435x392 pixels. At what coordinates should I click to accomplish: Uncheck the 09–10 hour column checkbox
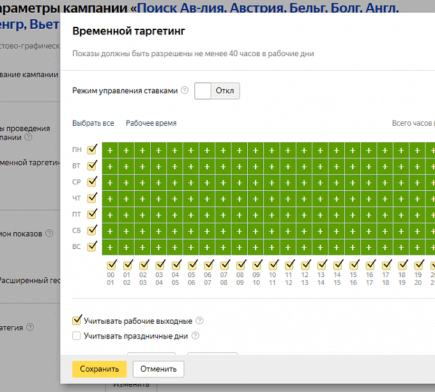257,265
